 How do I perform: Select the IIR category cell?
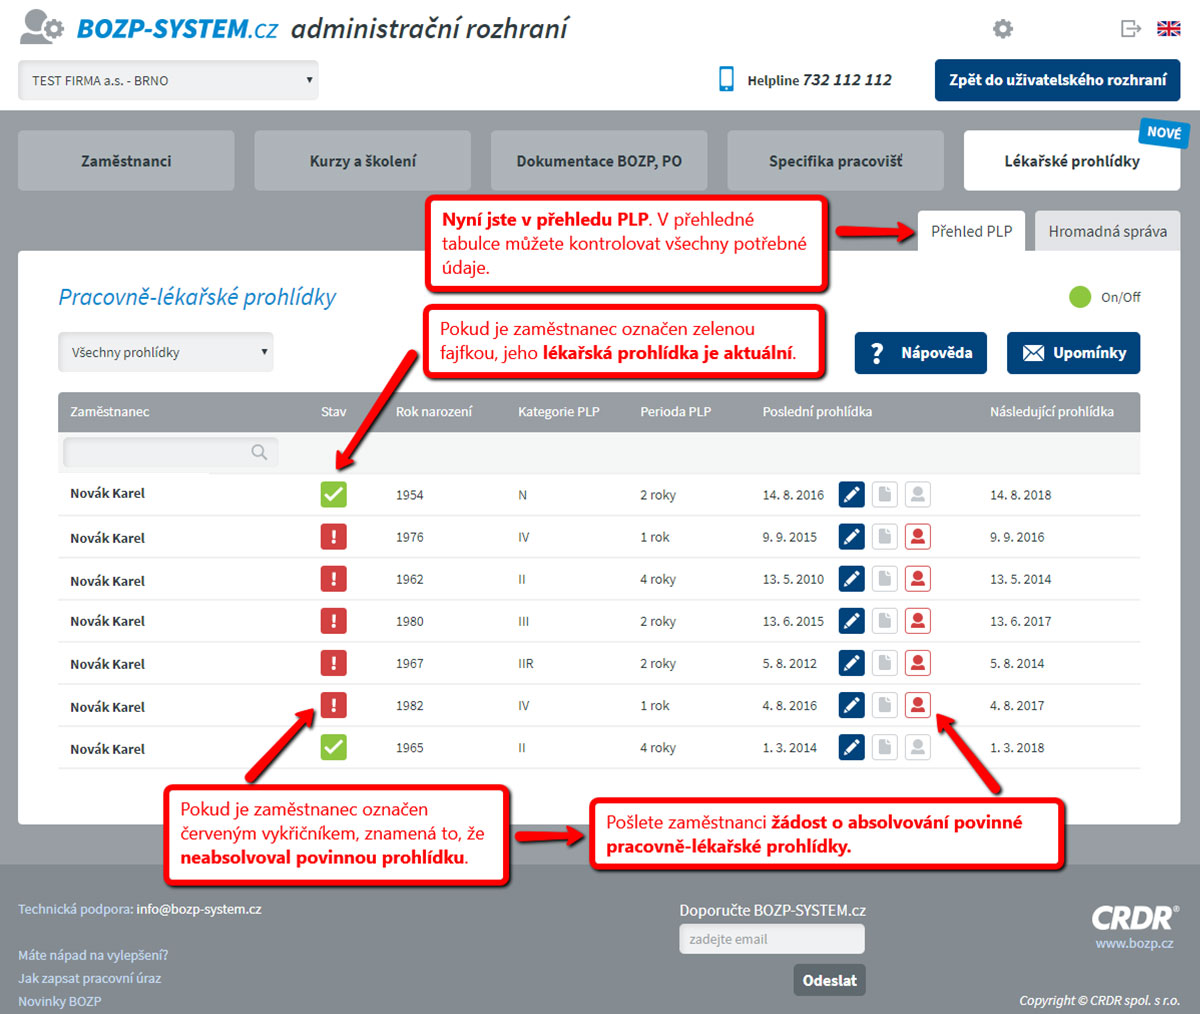click(x=526, y=663)
